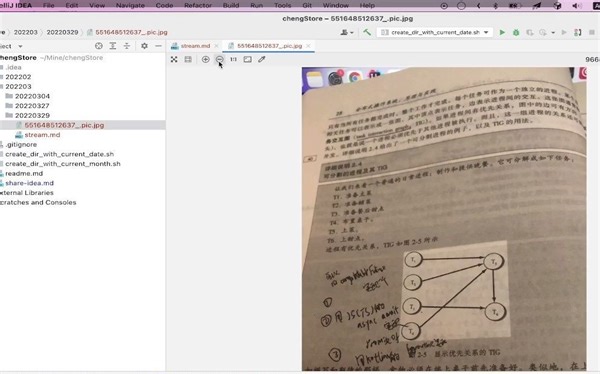
Task: Fit image zoom to window
Action: click(248, 59)
